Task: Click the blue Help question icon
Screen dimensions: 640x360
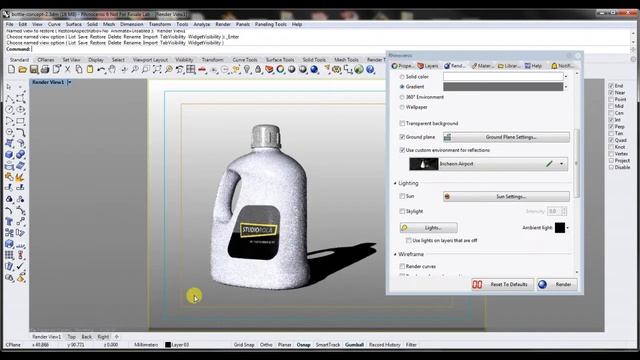Action: tap(370, 69)
